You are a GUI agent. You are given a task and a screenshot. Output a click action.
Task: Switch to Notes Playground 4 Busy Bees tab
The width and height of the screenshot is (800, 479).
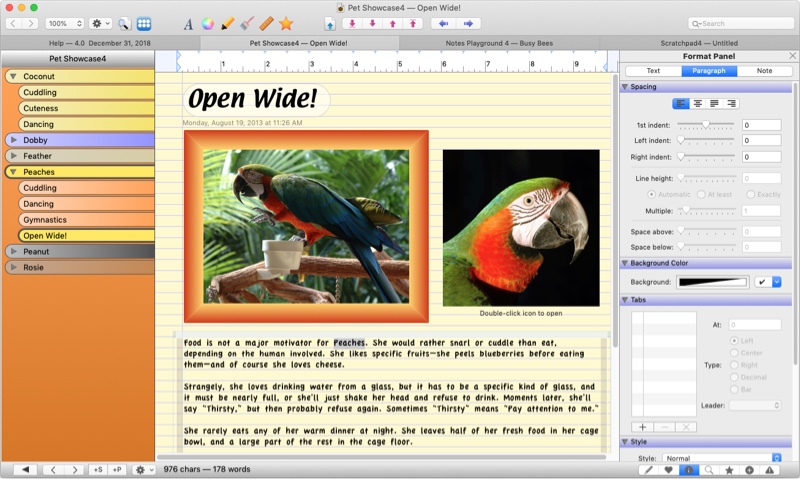click(499, 43)
